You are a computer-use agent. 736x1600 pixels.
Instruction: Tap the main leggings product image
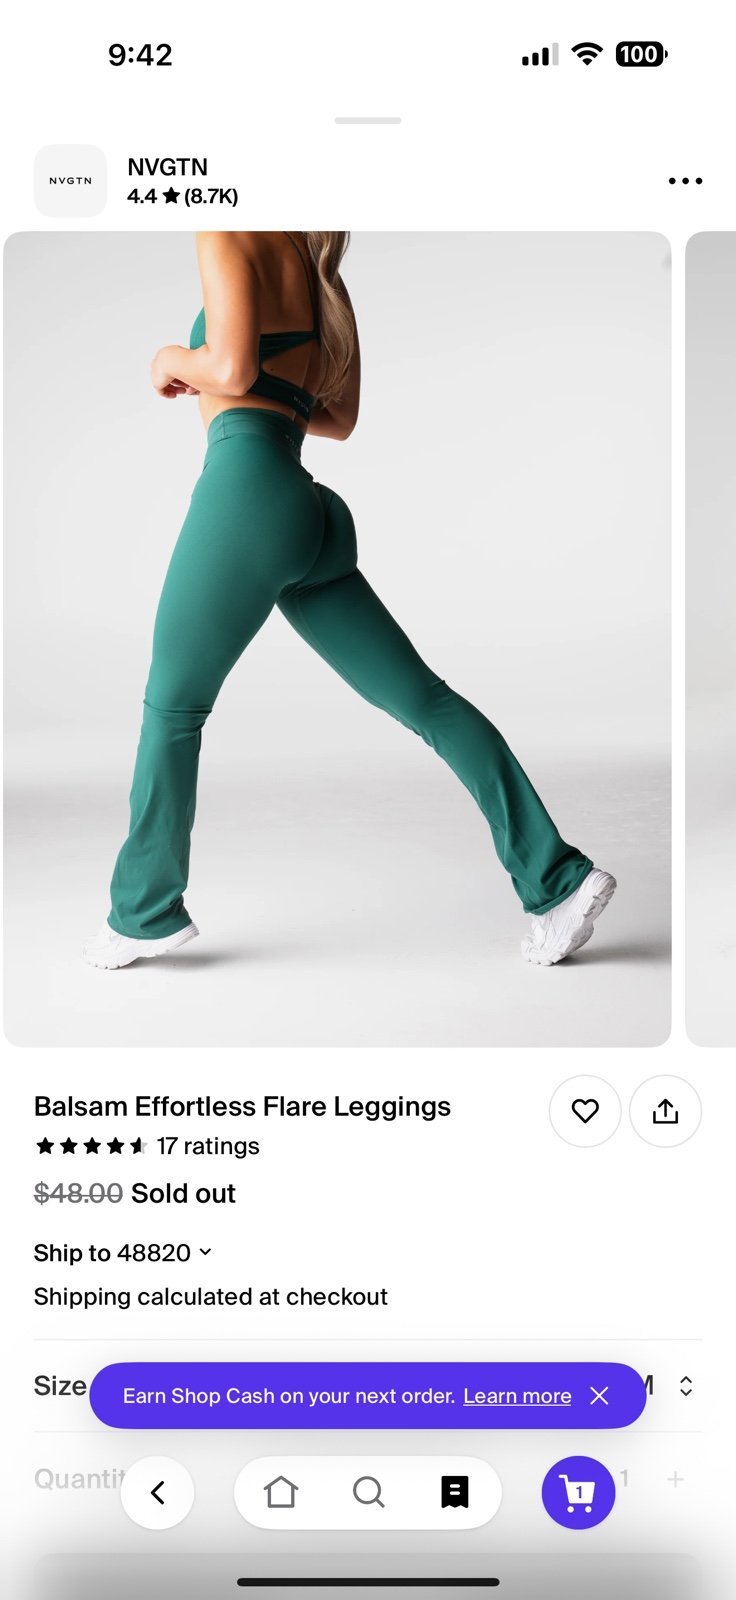tap(337, 639)
